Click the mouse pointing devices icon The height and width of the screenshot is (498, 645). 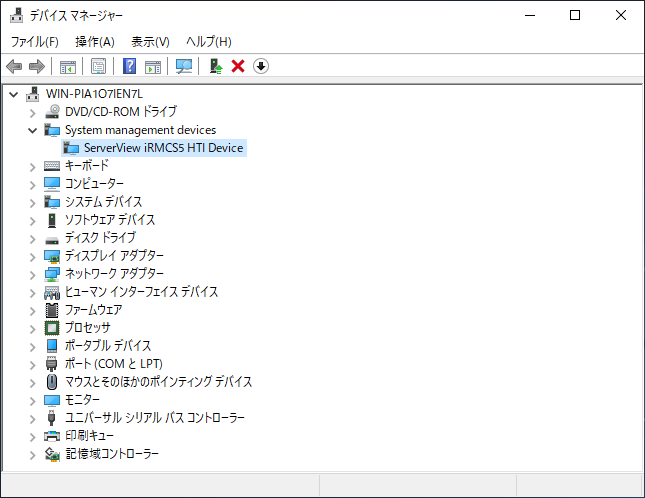coord(52,382)
